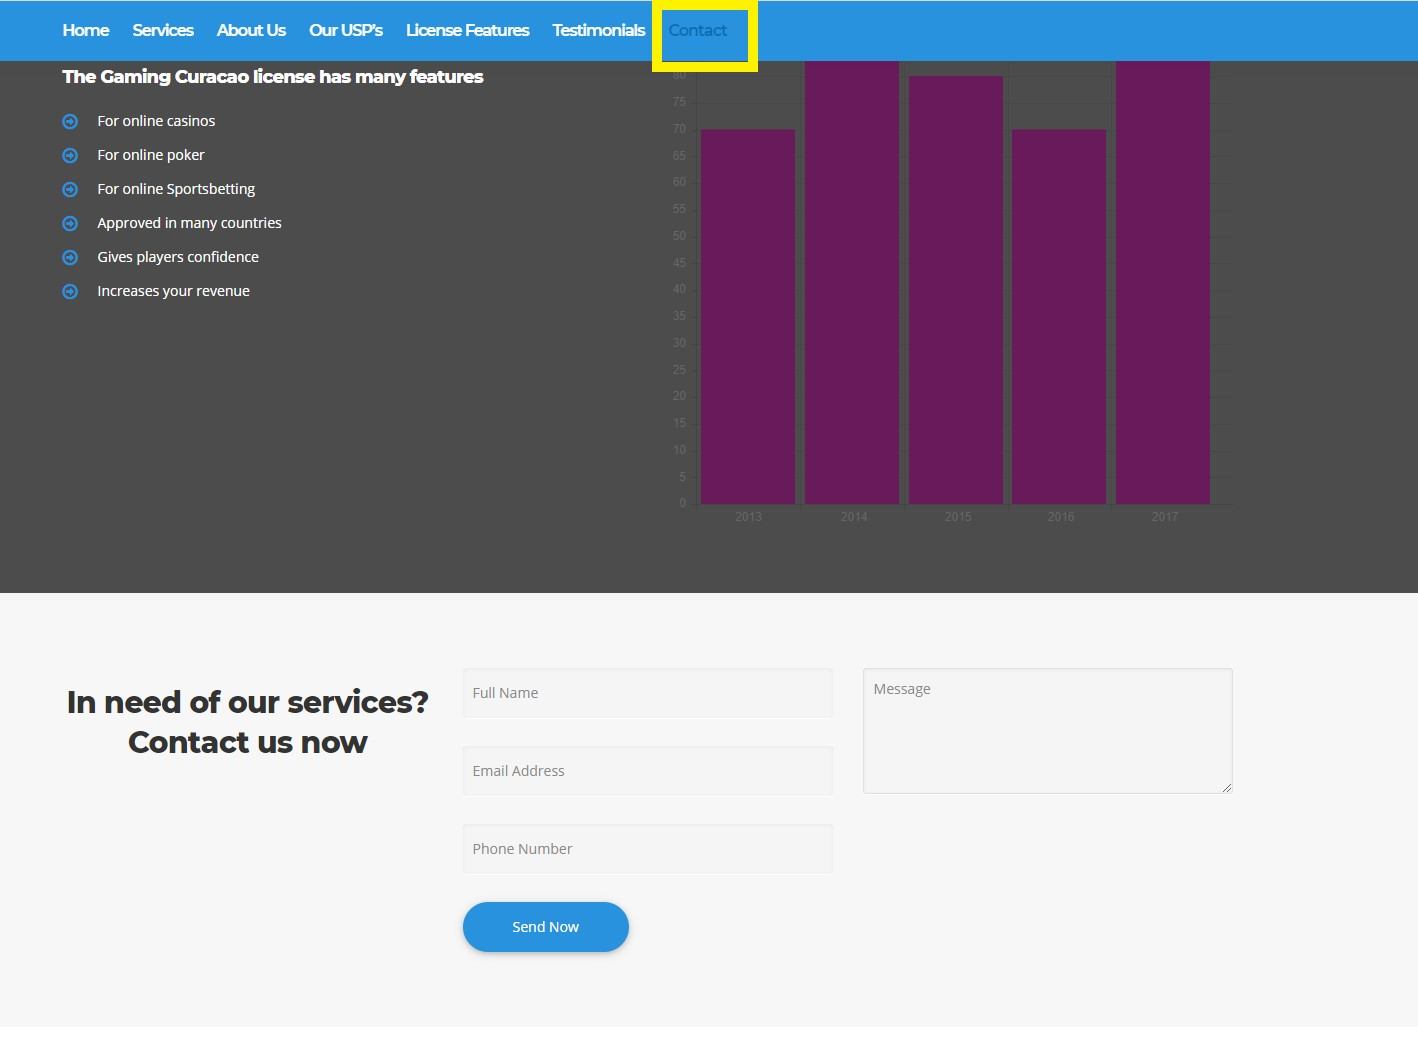Focus the Full Name field
This screenshot has width=1418, height=1044.
point(647,693)
